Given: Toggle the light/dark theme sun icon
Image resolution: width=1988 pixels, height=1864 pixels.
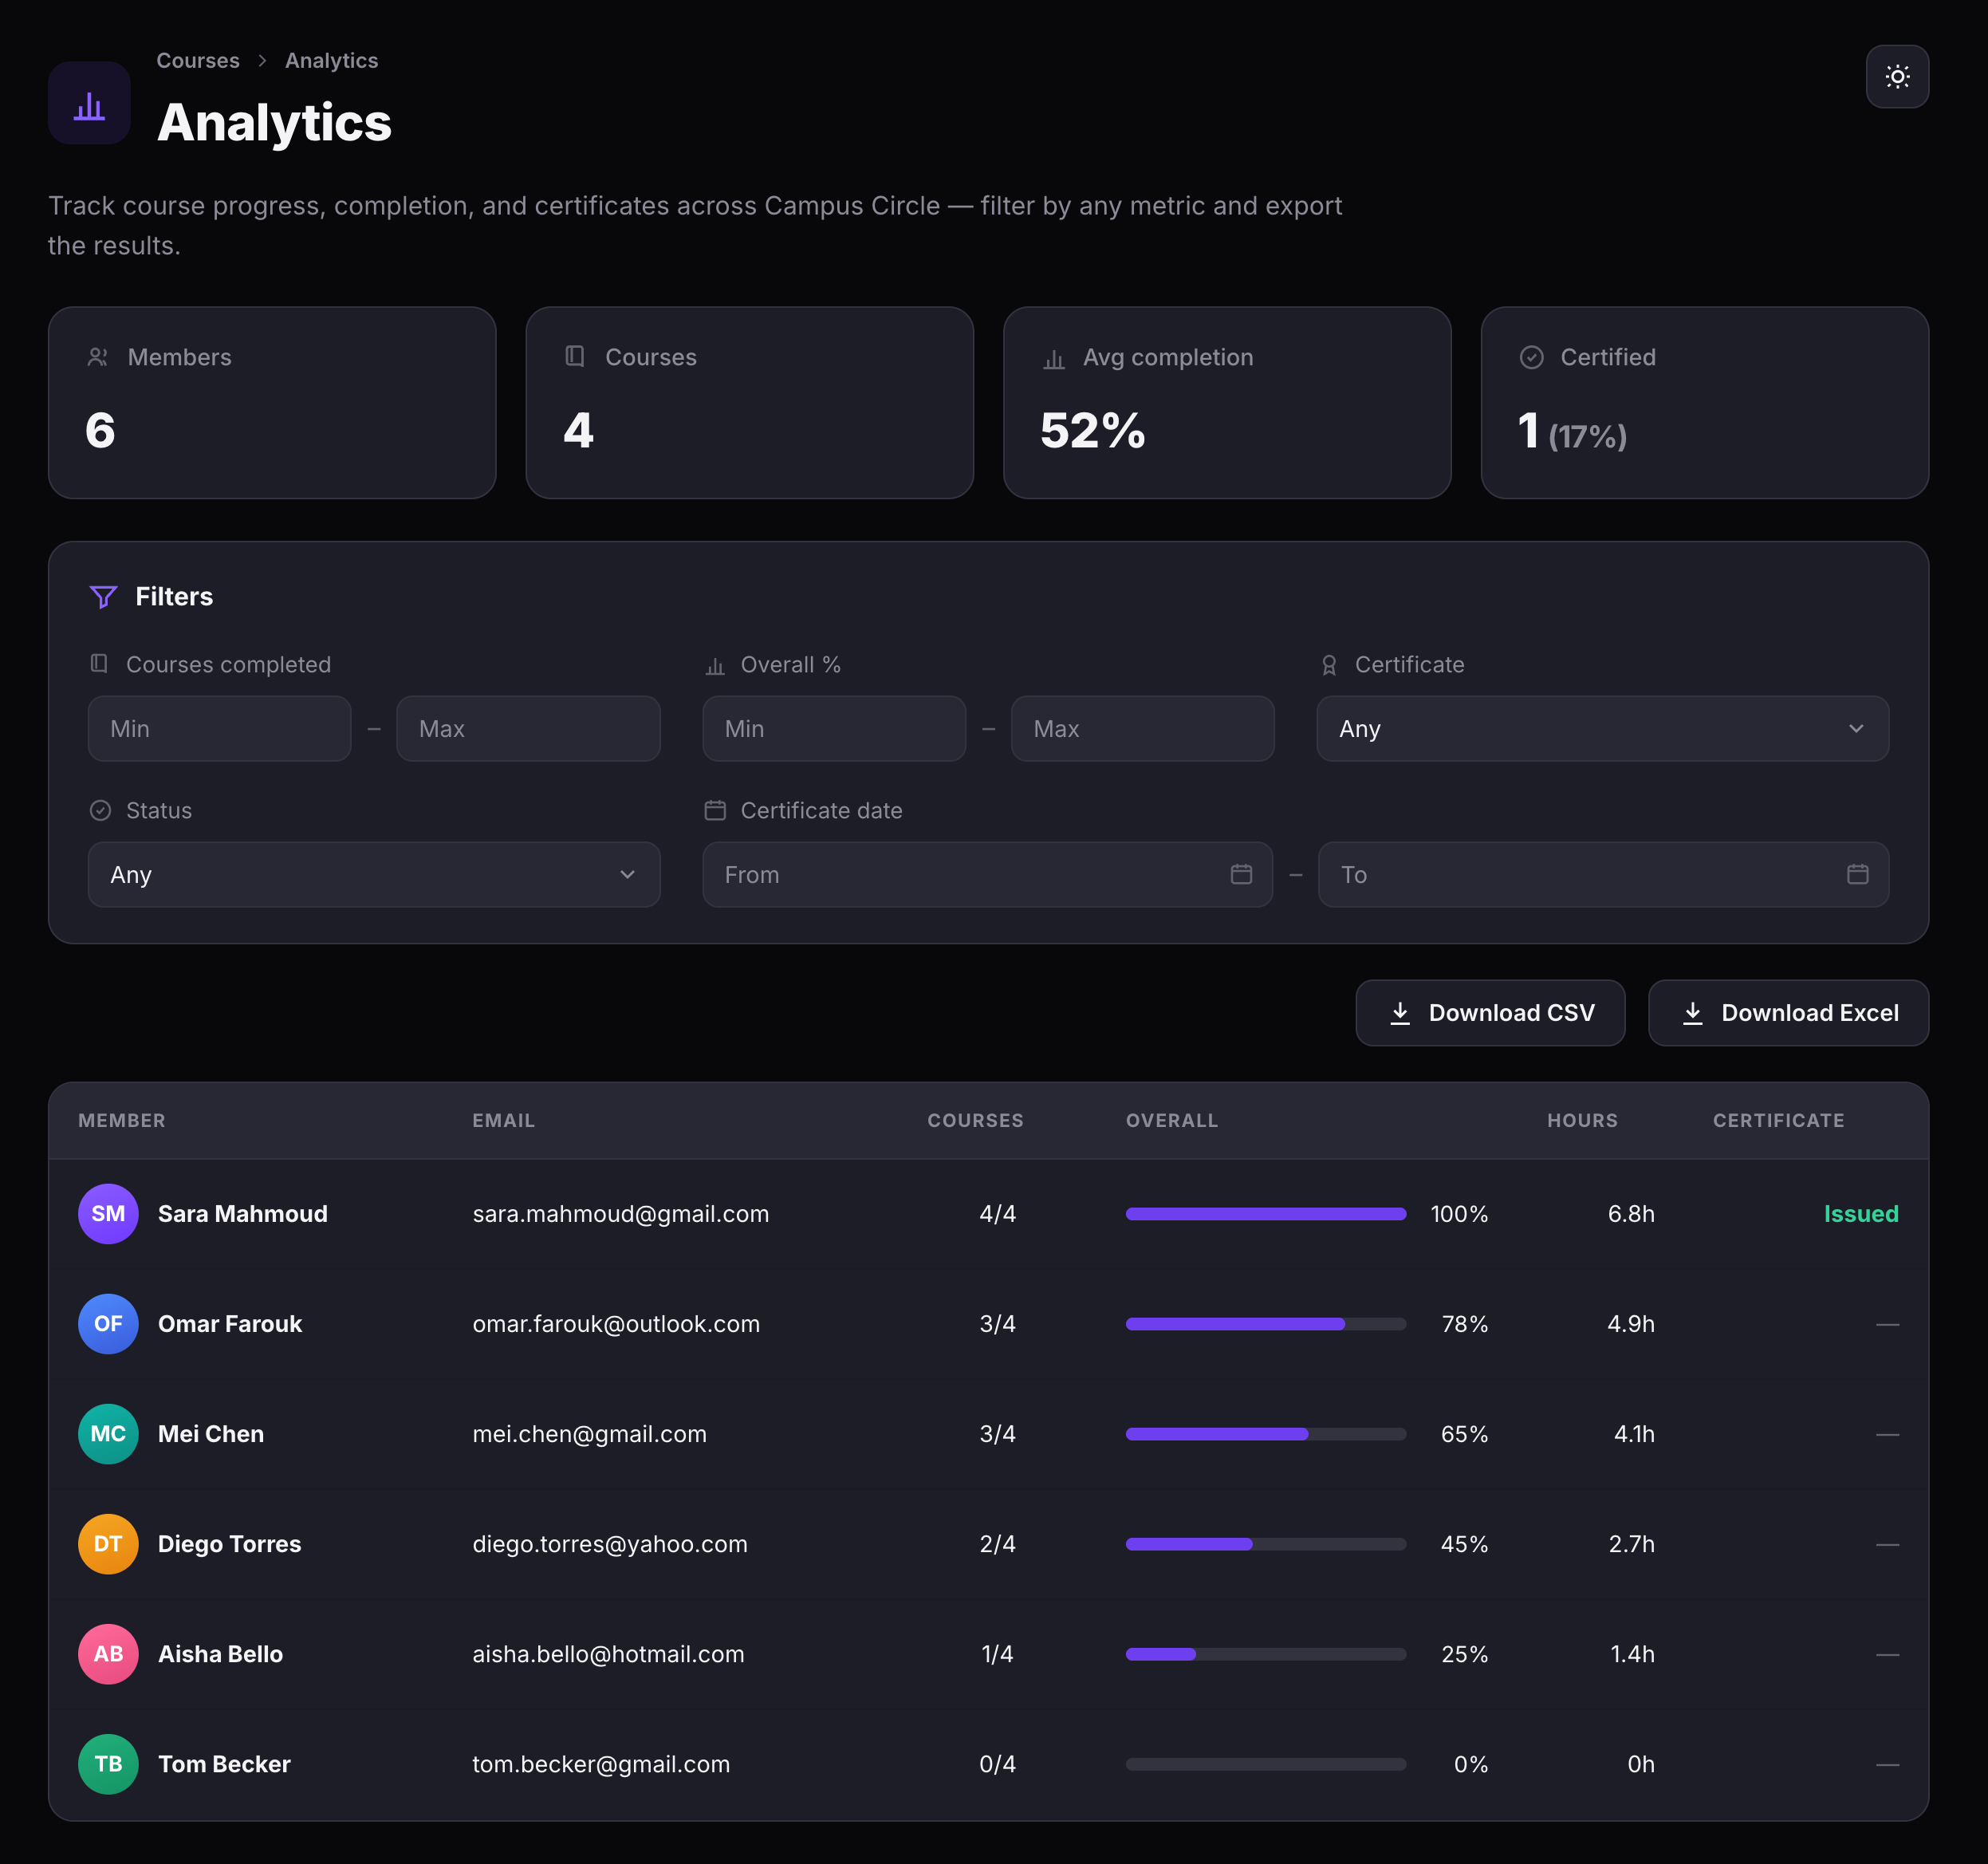Looking at the screenshot, I should pyautogui.click(x=1897, y=77).
